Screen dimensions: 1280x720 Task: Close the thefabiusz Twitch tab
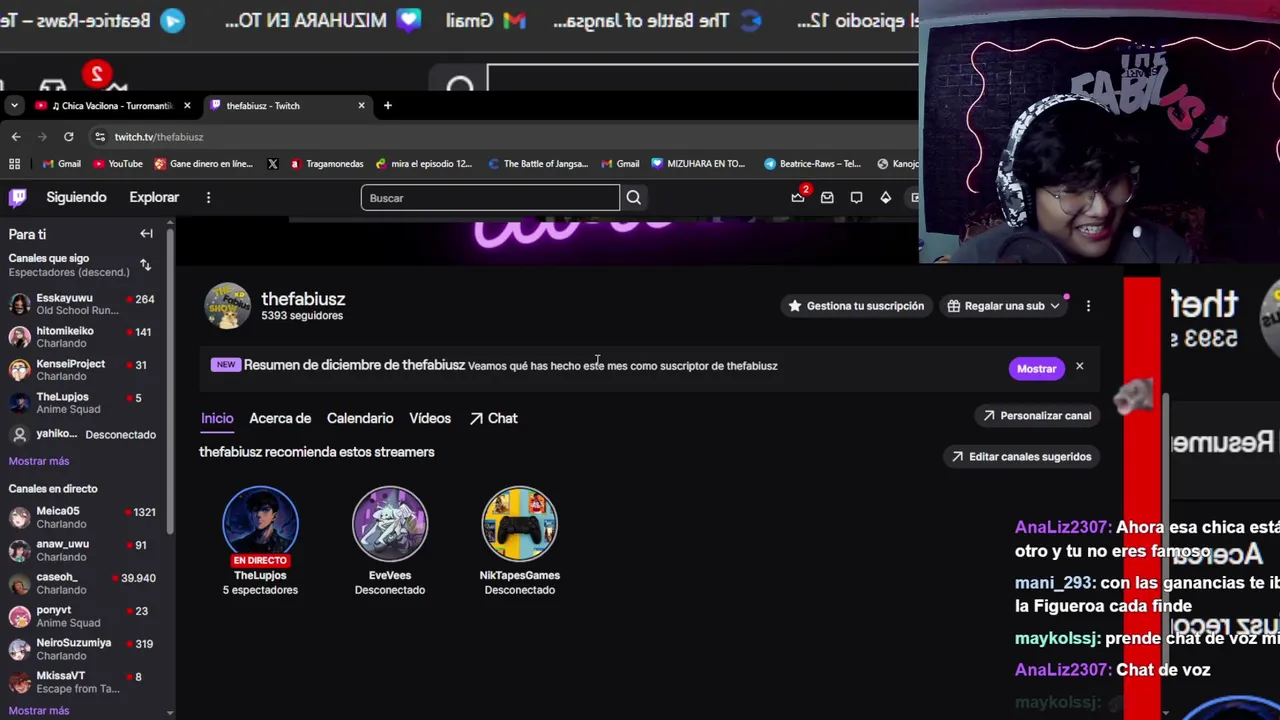point(361,105)
